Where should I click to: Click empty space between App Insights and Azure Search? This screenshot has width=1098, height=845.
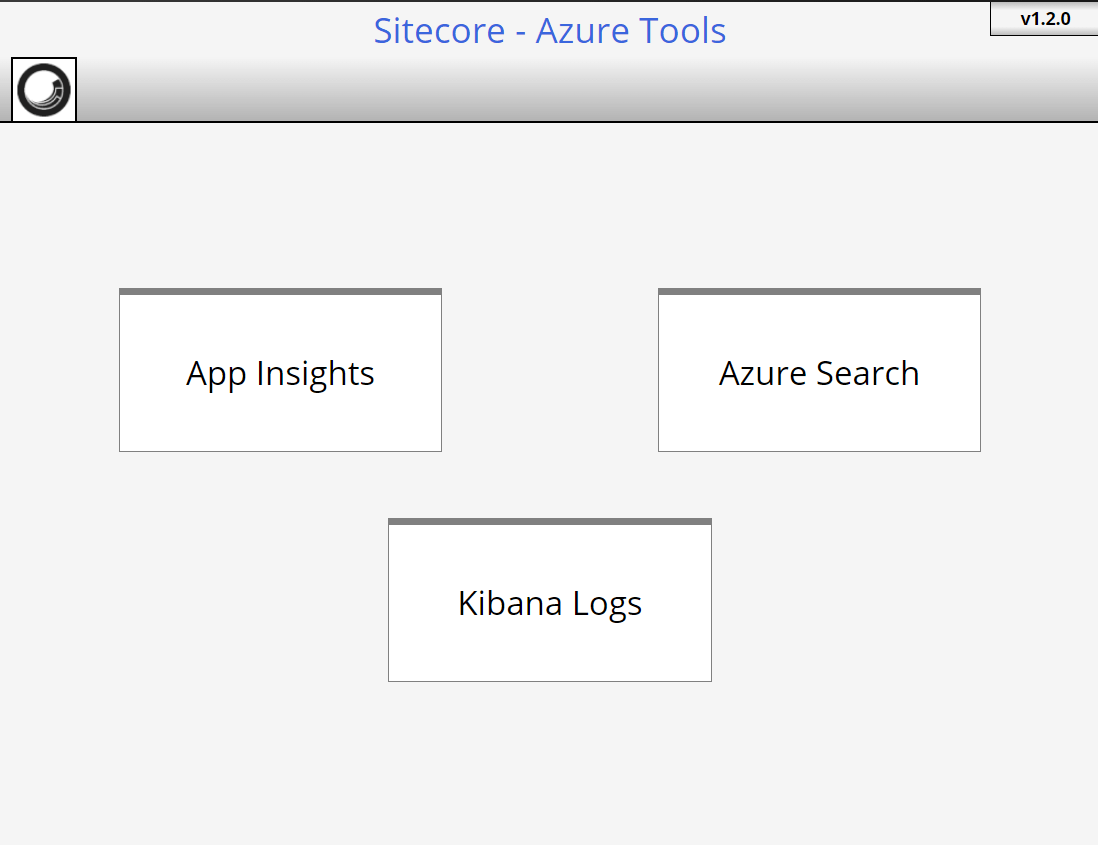point(549,370)
